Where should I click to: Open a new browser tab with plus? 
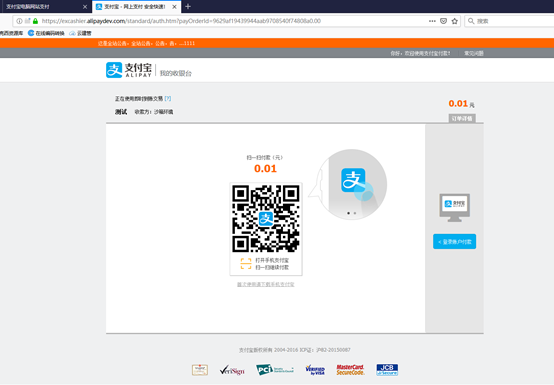click(x=188, y=6)
